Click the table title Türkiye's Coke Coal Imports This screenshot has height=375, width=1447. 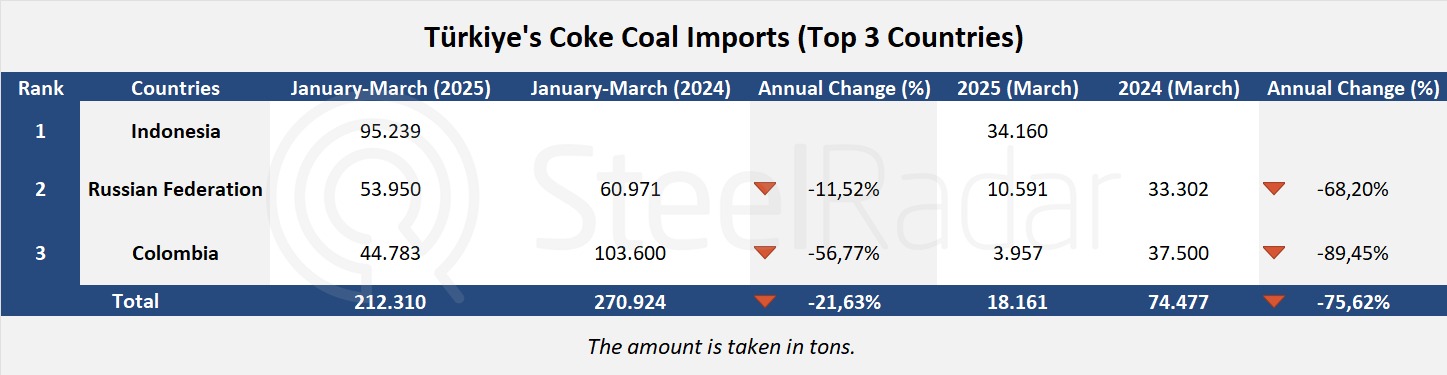coord(724,38)
